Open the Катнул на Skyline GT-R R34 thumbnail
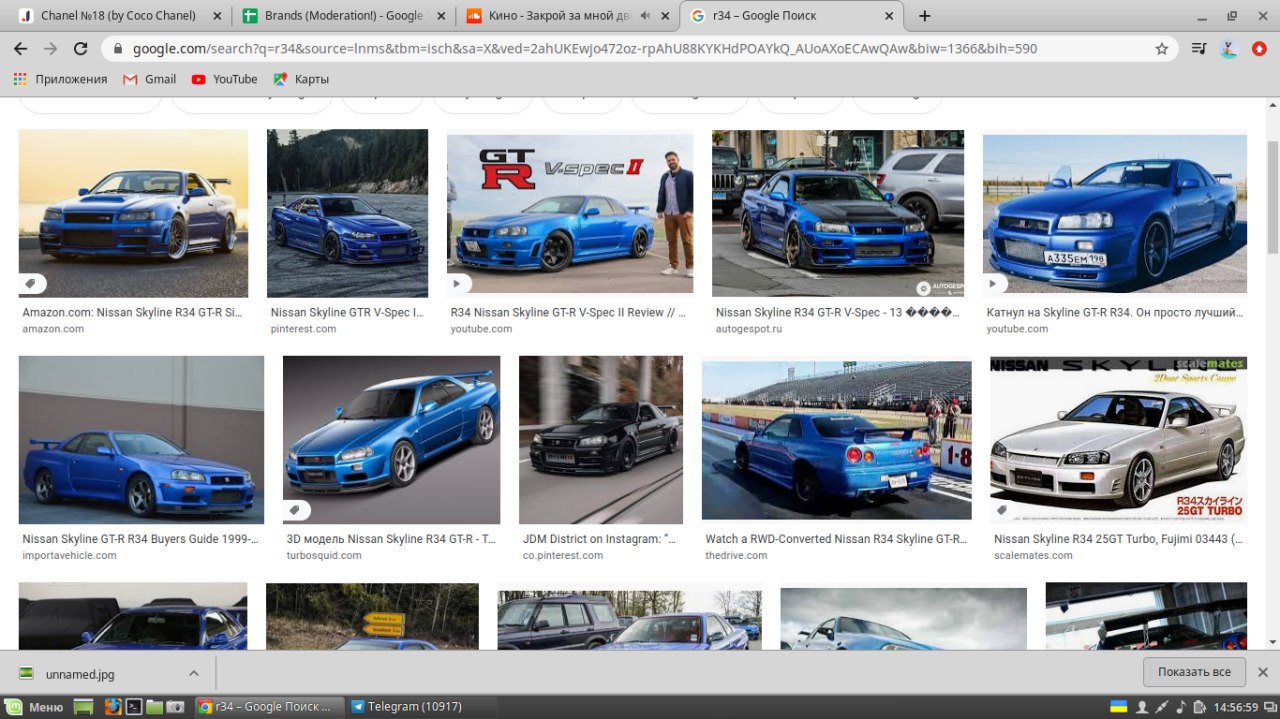Image resolution: width=1280 pixels, height=719 pixels. click(1115, 213)
